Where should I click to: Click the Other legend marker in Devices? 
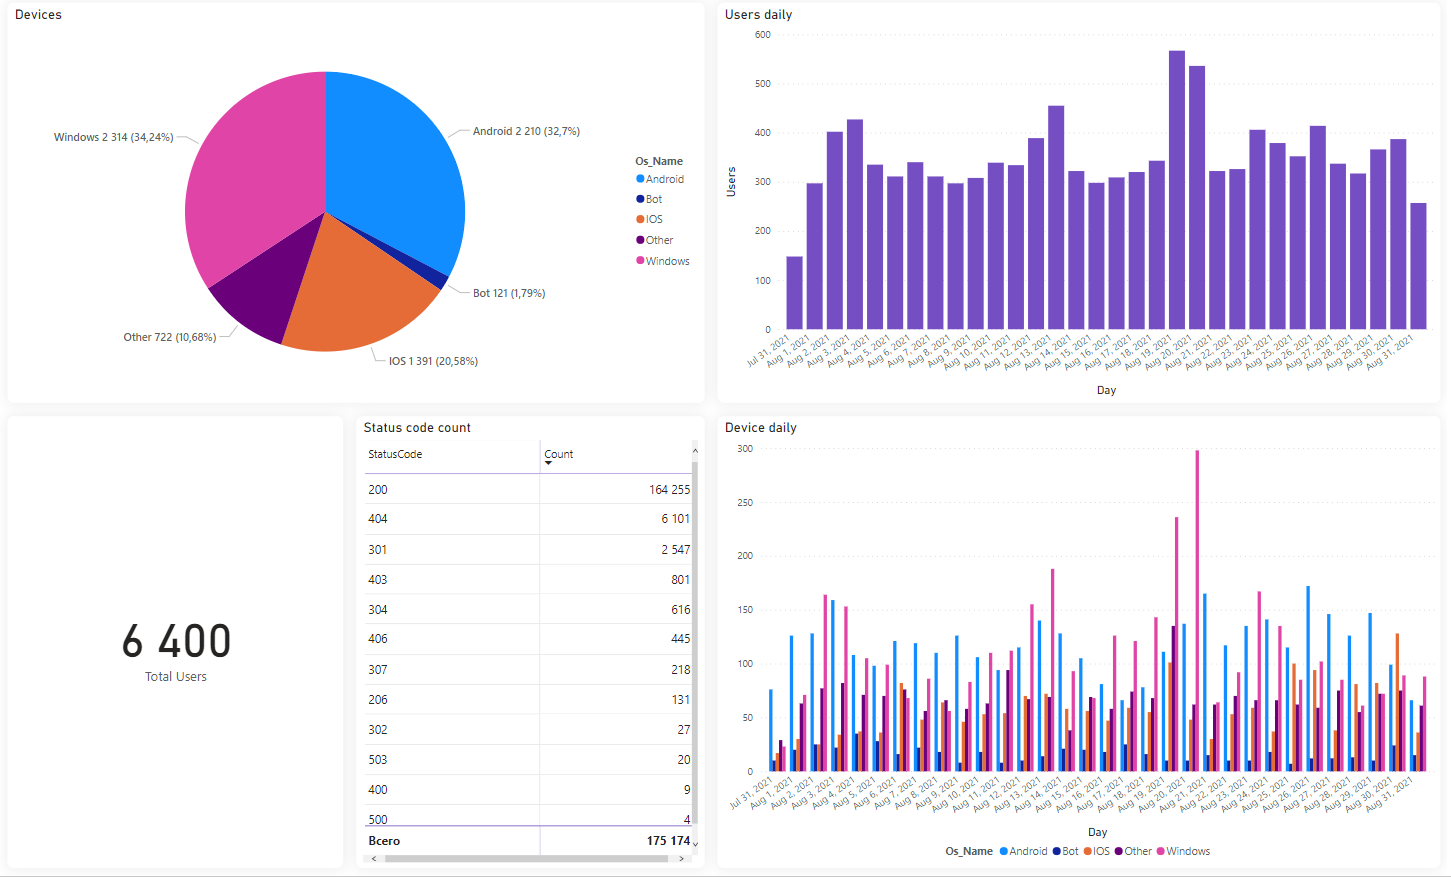pyautogui.click(x=640, y=240)
